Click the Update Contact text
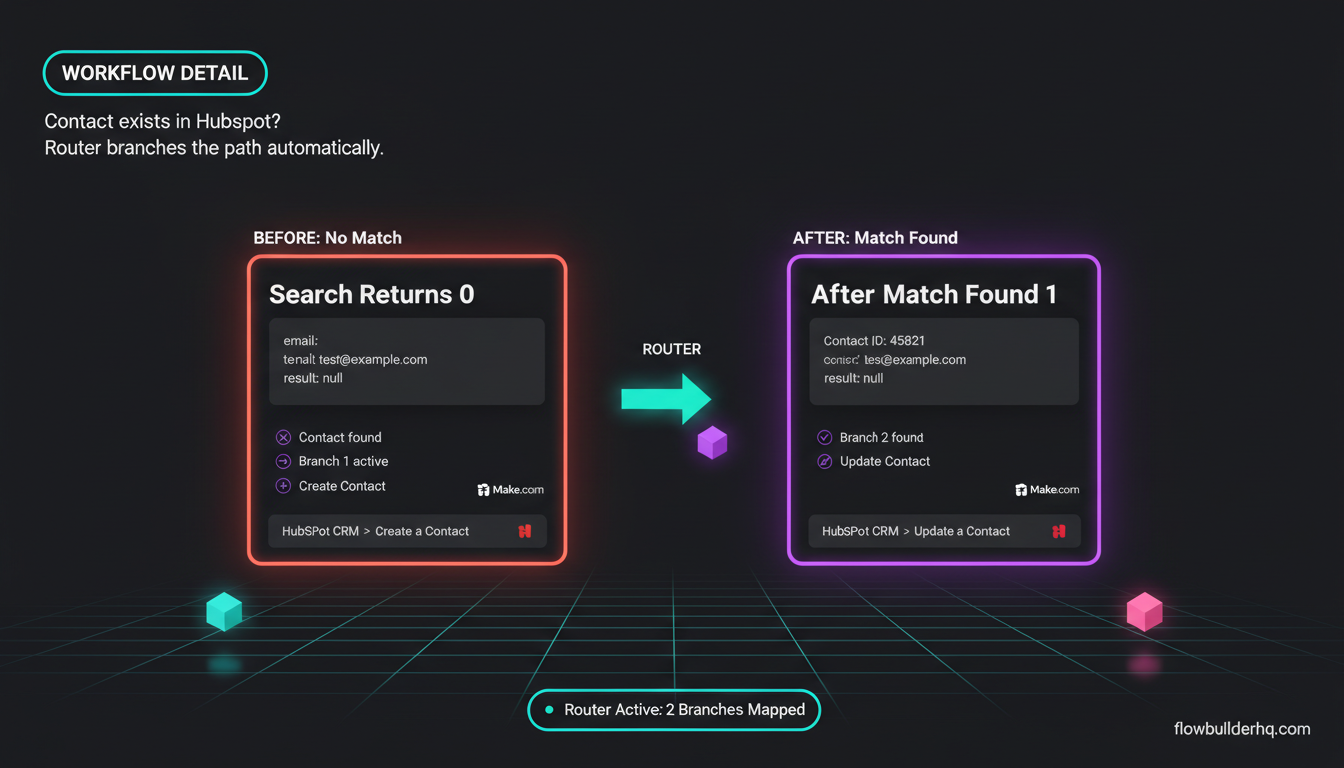The width and height of the screenshot is (1344, 768). (885, 461)
